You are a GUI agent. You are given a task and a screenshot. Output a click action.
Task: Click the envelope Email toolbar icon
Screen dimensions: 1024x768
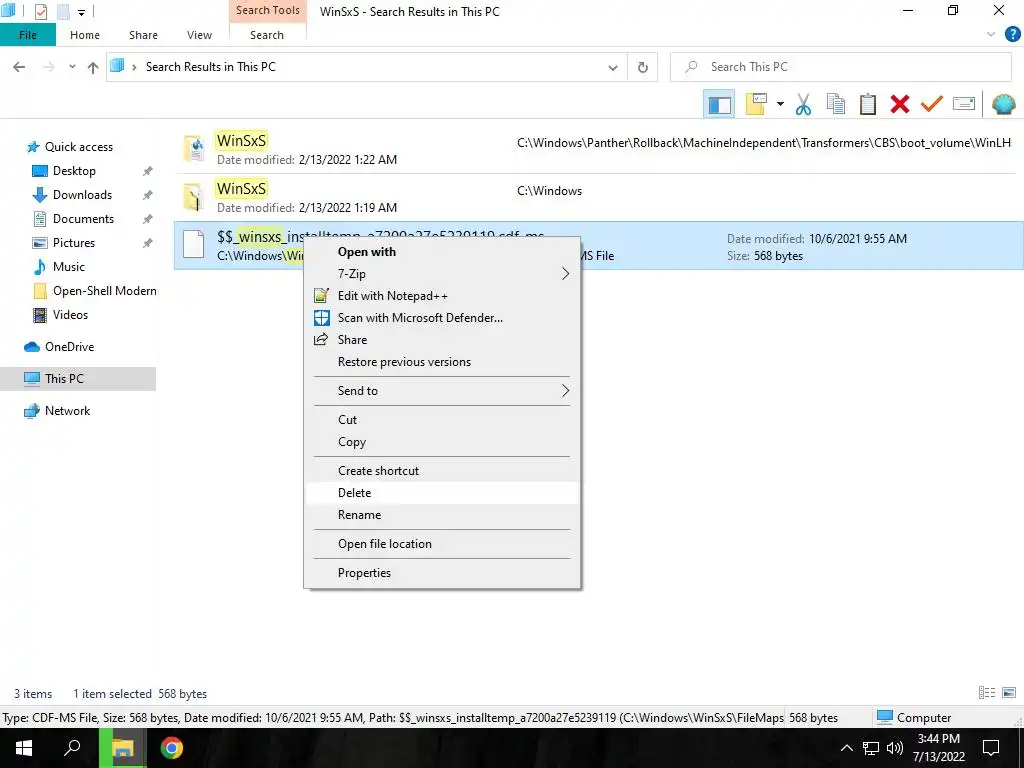(964, 104)
